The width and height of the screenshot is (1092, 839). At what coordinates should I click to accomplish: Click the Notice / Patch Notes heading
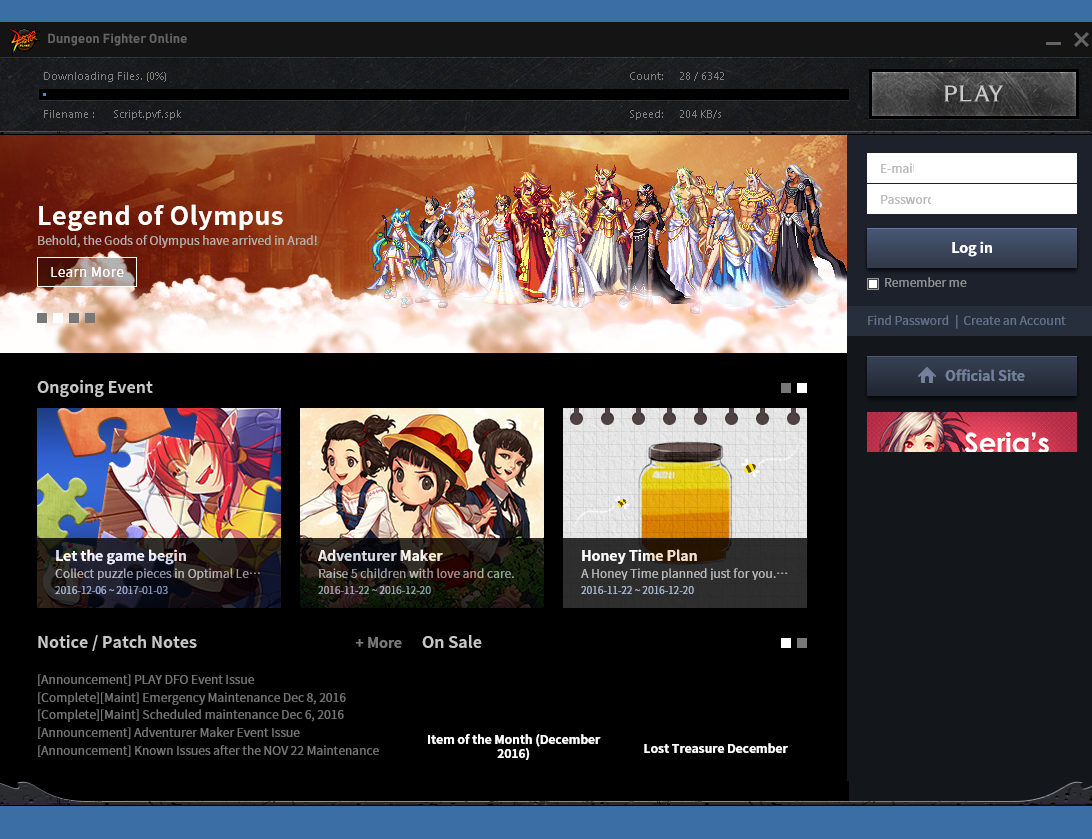117,643
